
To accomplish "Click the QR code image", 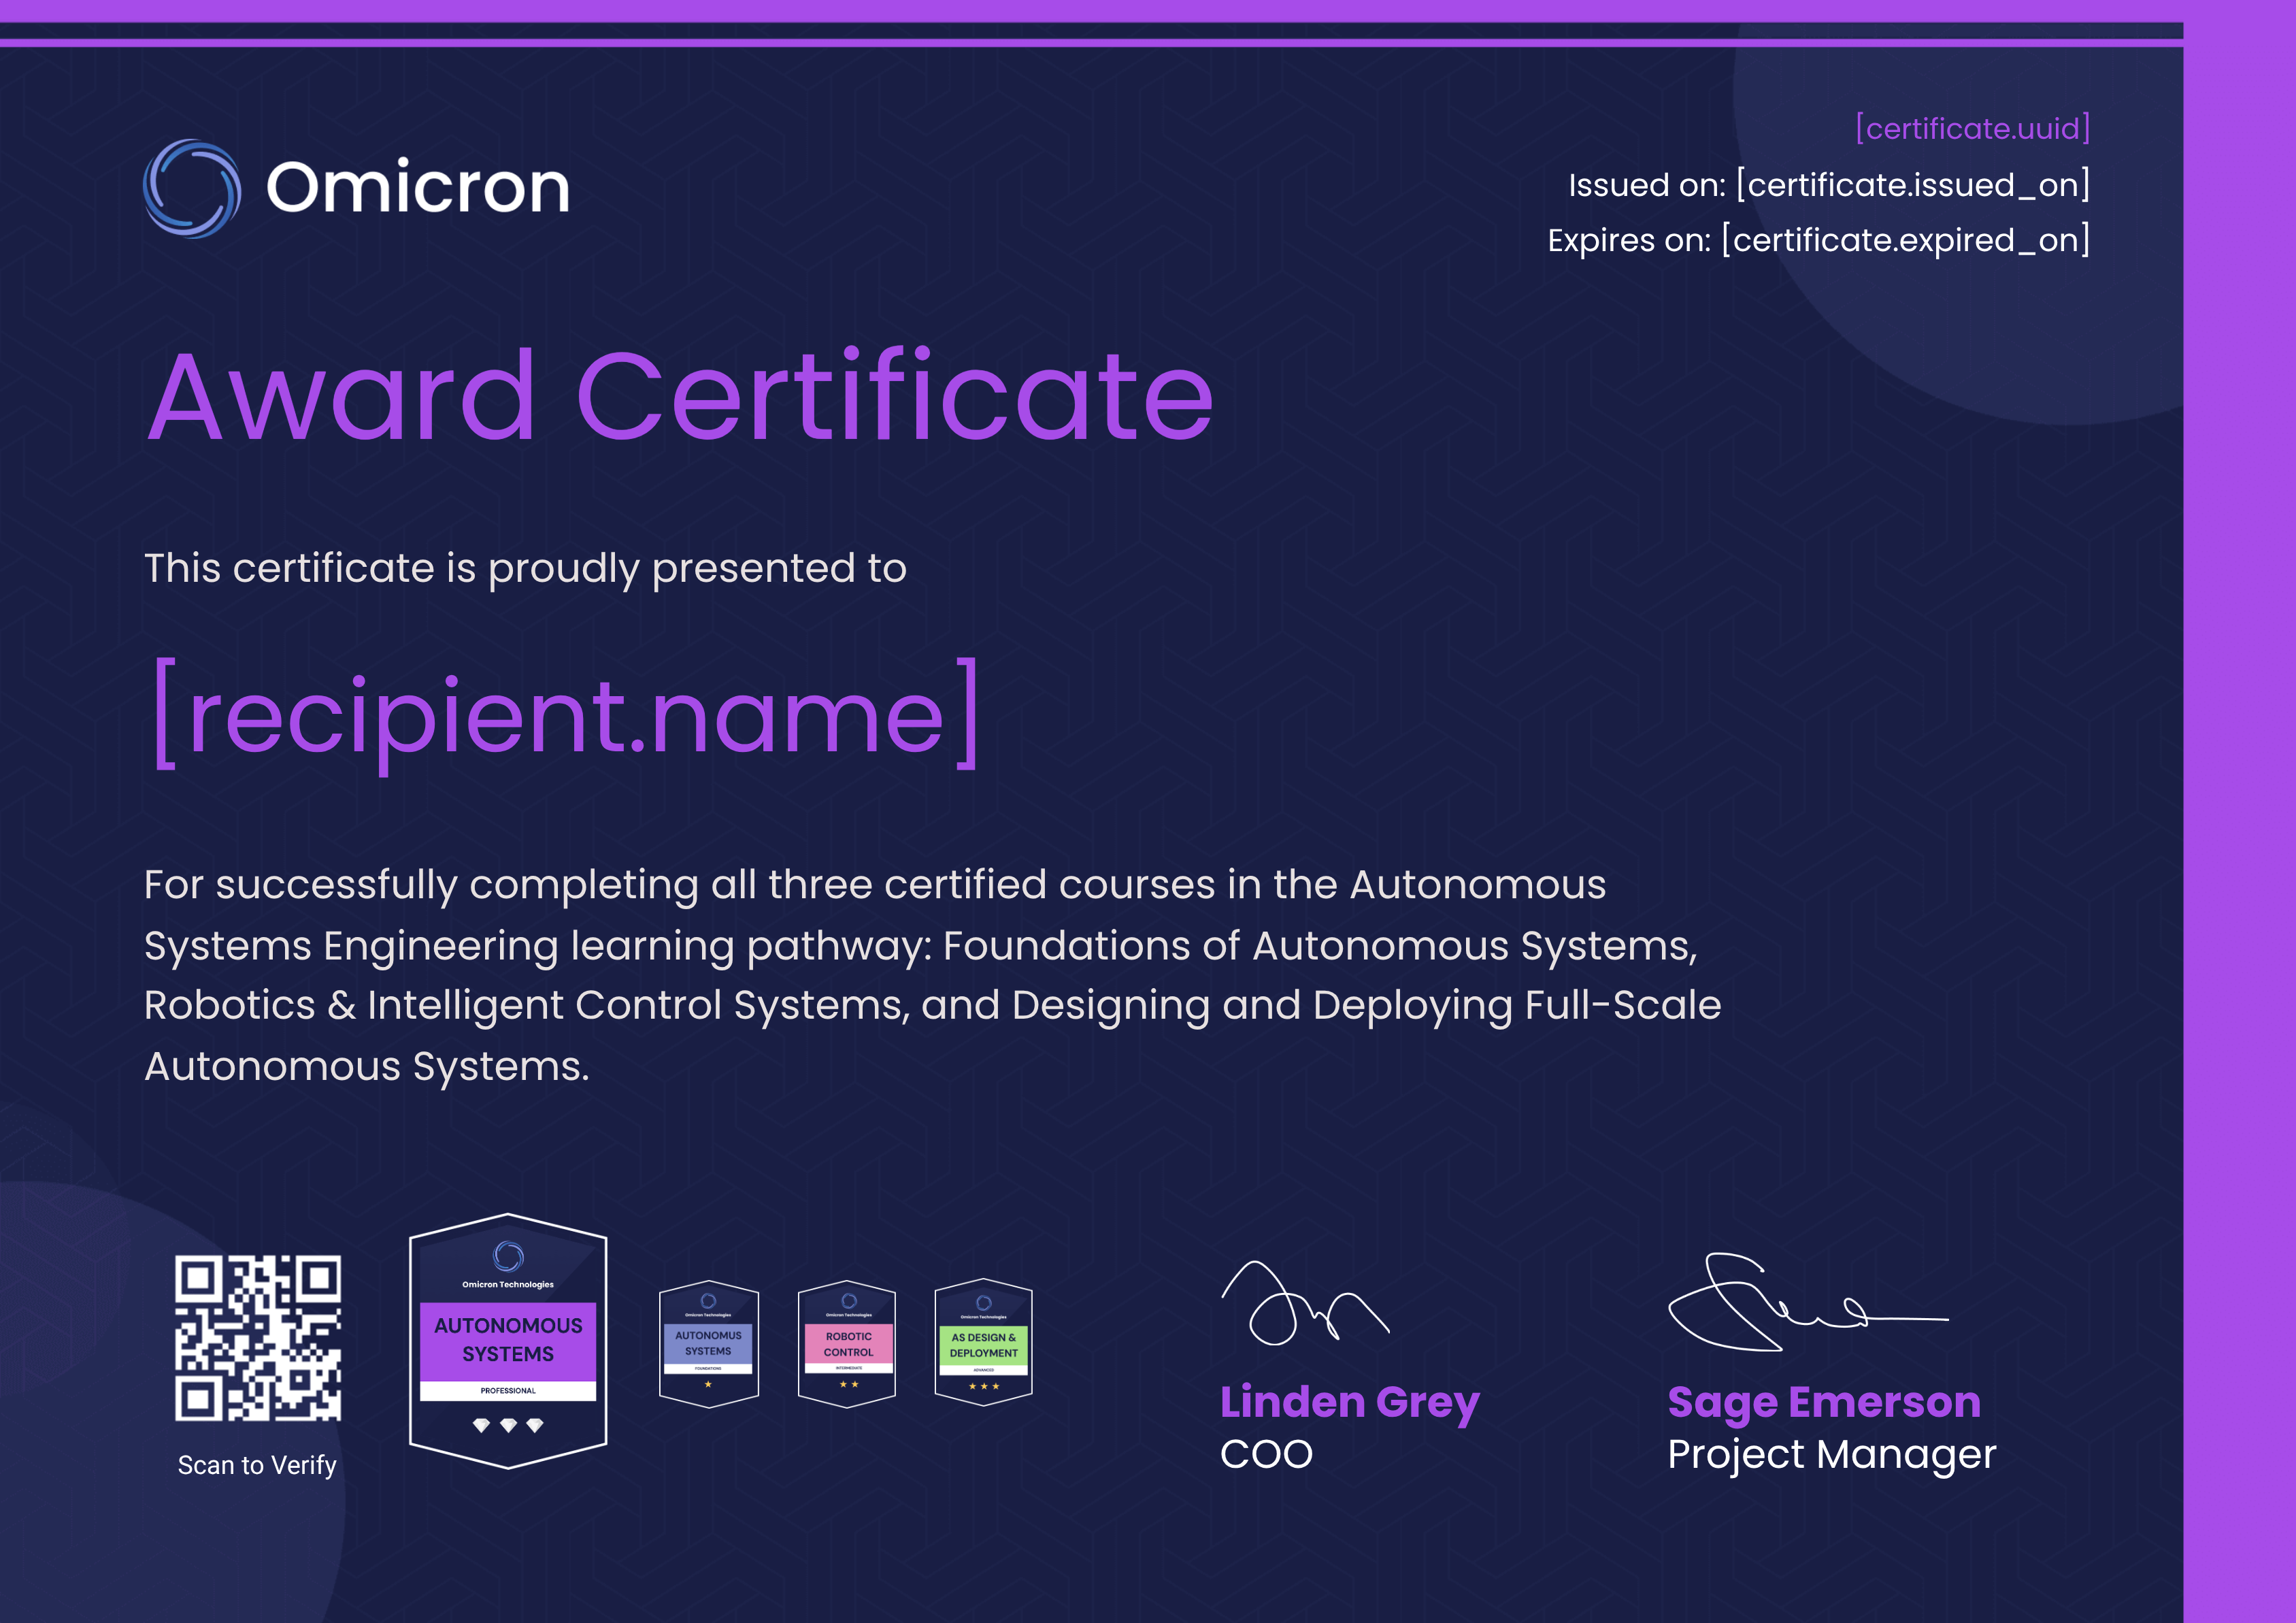I will (x=258, y=1337).
